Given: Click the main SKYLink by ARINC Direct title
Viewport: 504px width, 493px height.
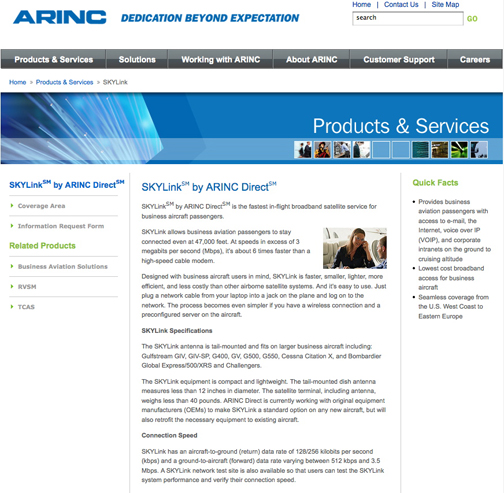Looking at the screenshot, I should click(x=209, y=187).
